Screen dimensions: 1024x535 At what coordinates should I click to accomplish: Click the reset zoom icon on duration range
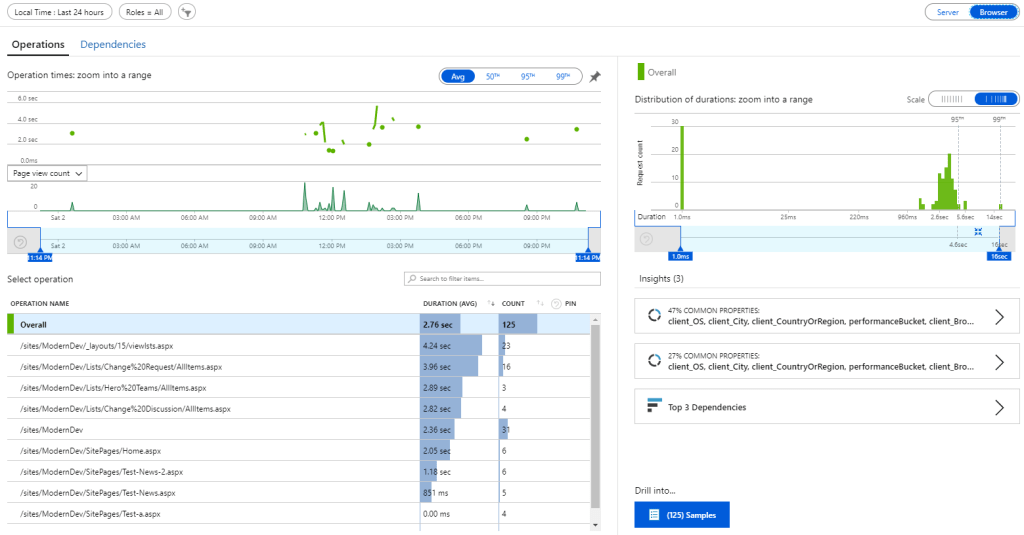click(978, 231)
